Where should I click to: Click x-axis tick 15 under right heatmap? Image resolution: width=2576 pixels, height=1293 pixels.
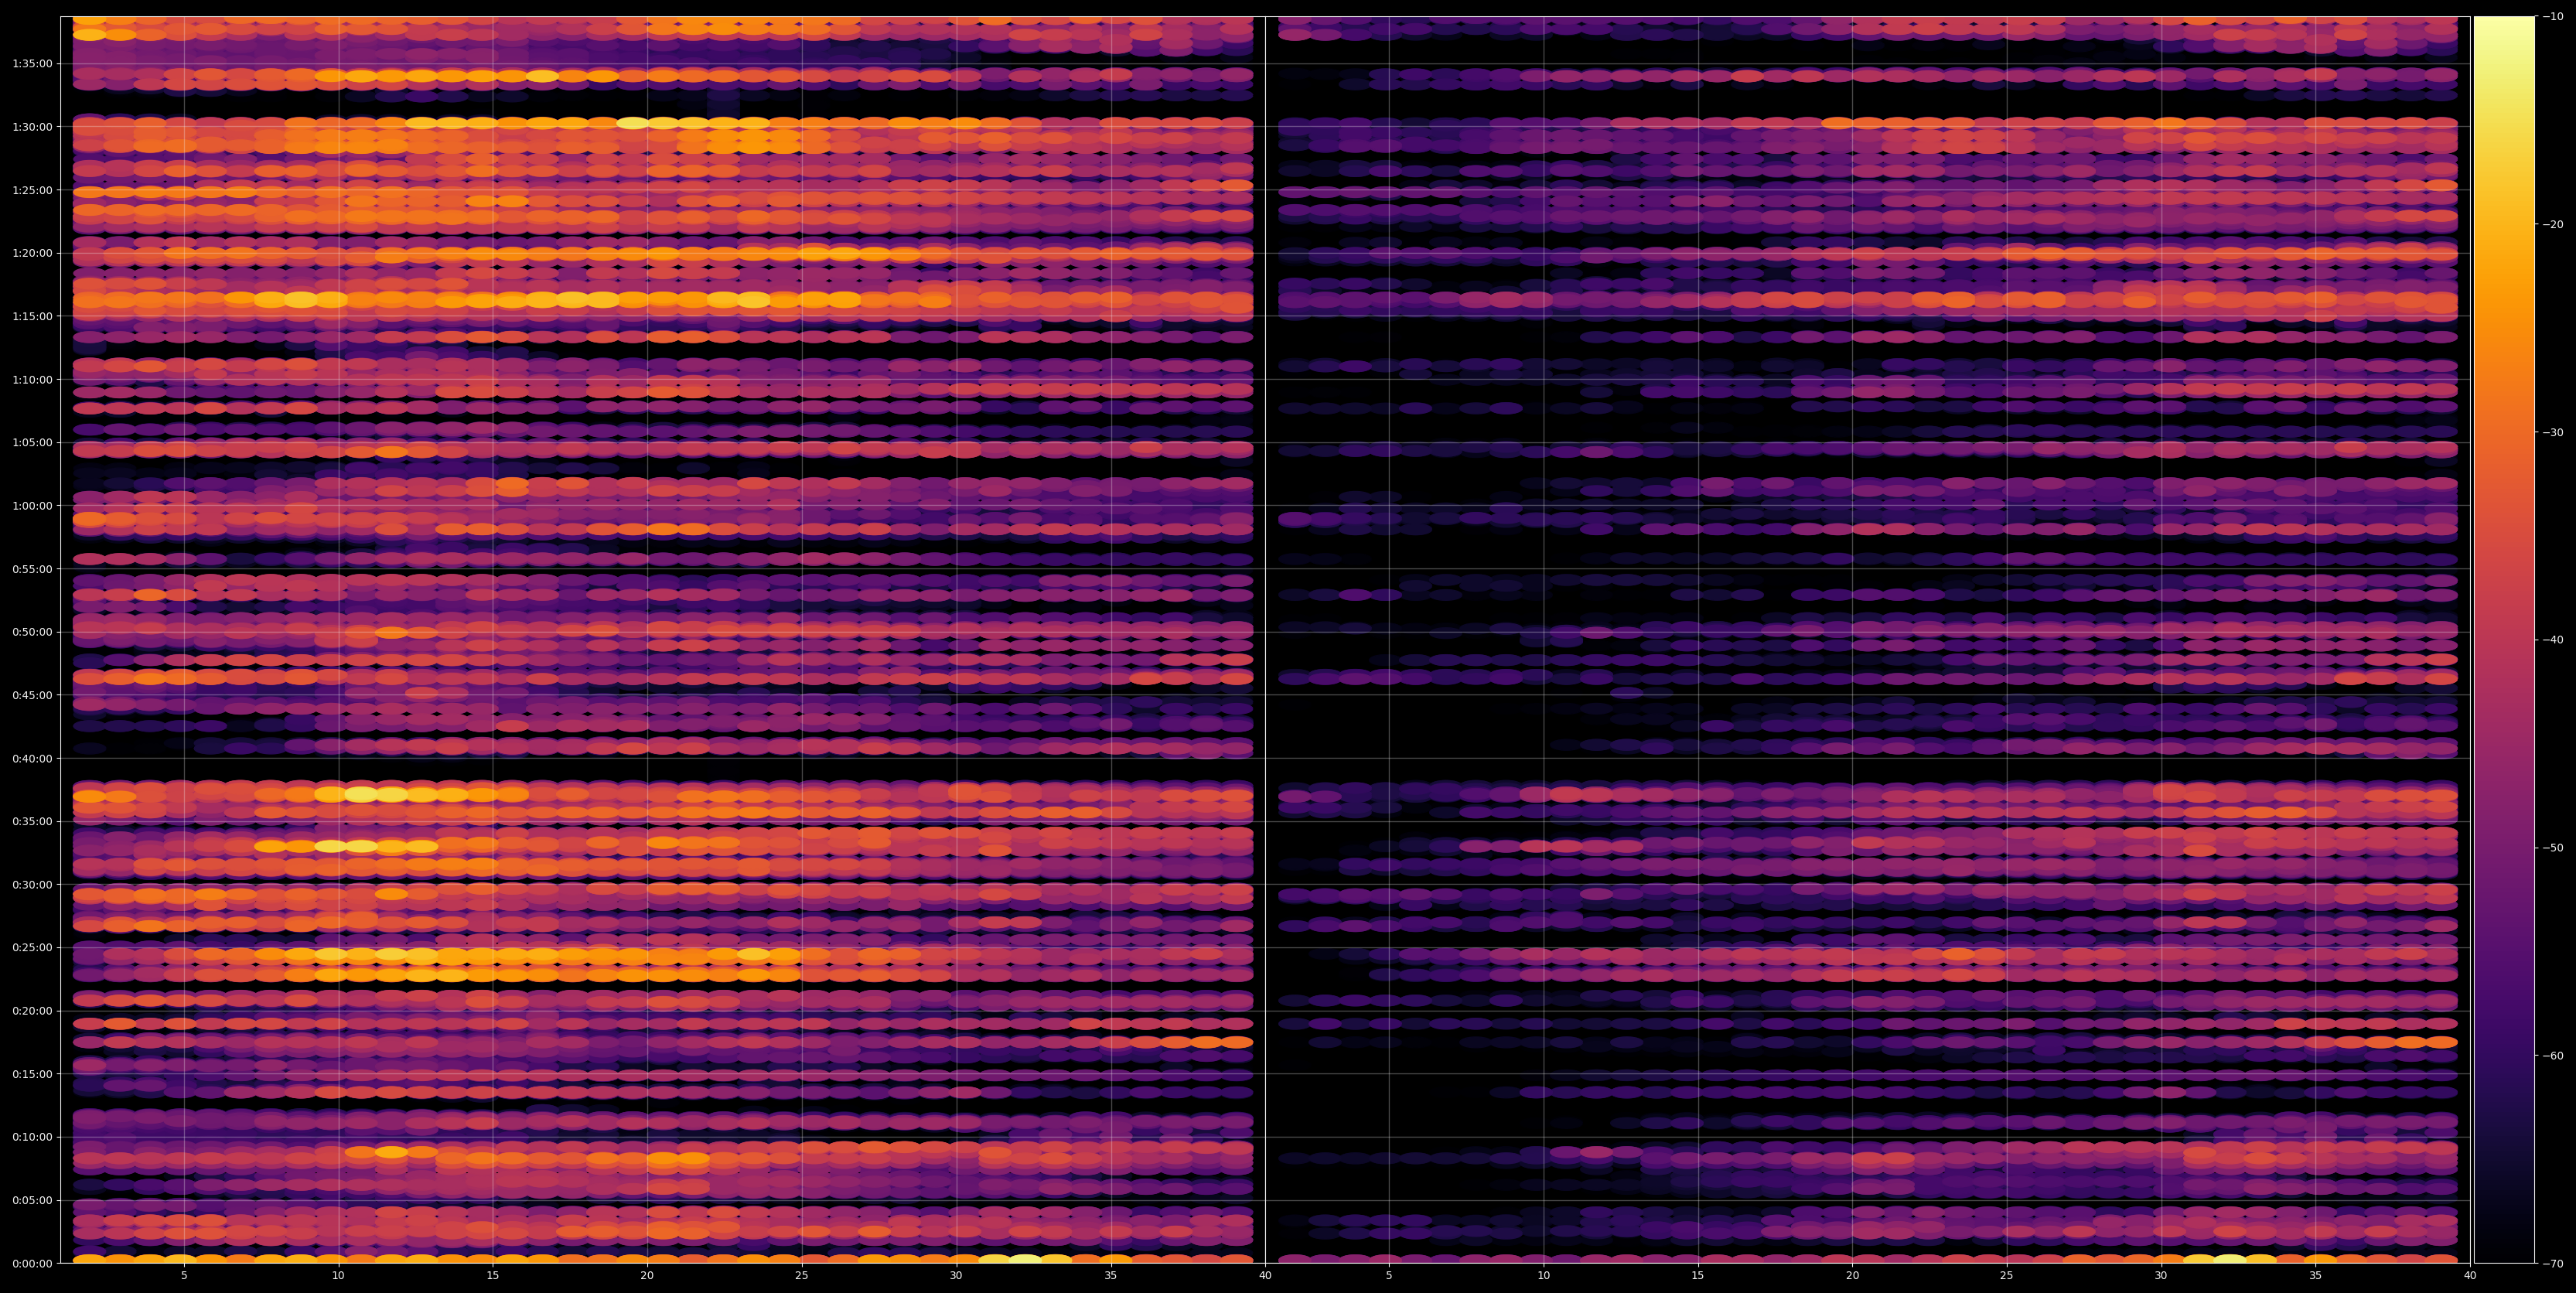click(x=1698, y=1276)
